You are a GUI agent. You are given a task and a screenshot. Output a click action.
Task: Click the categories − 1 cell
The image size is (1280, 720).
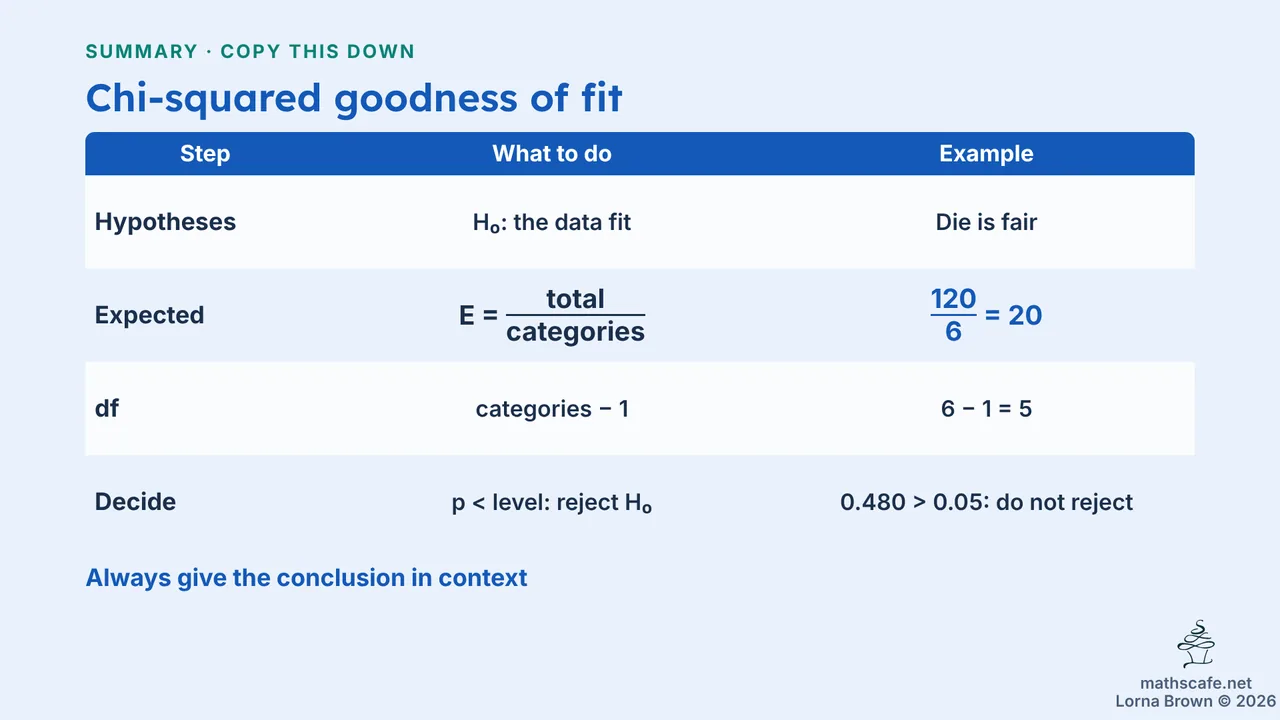click(x=552, y=409)
